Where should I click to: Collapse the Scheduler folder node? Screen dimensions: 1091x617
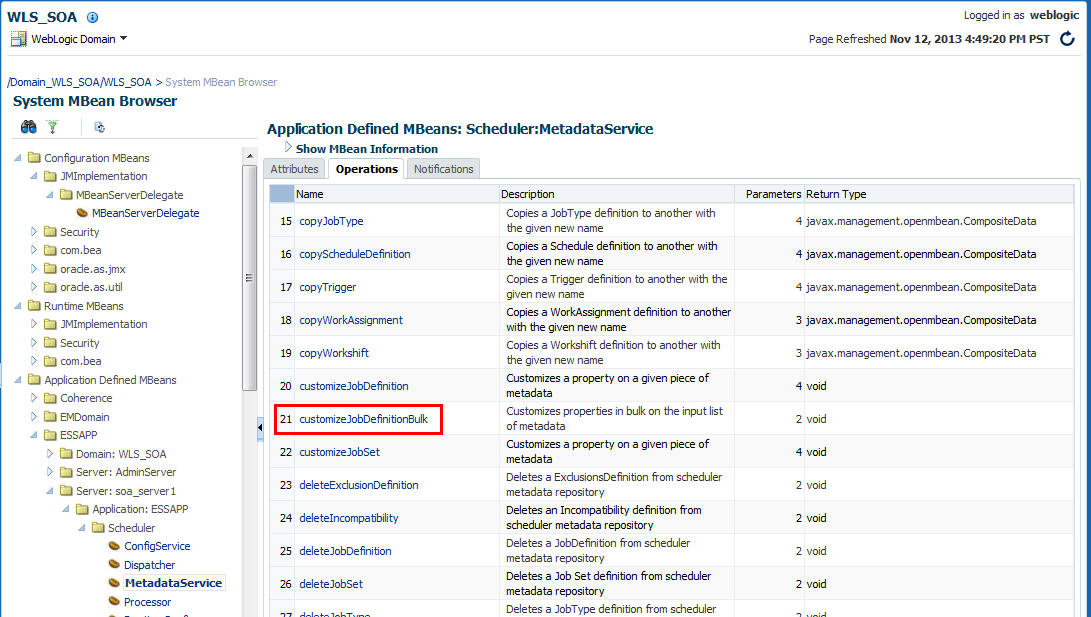(81, 528)
